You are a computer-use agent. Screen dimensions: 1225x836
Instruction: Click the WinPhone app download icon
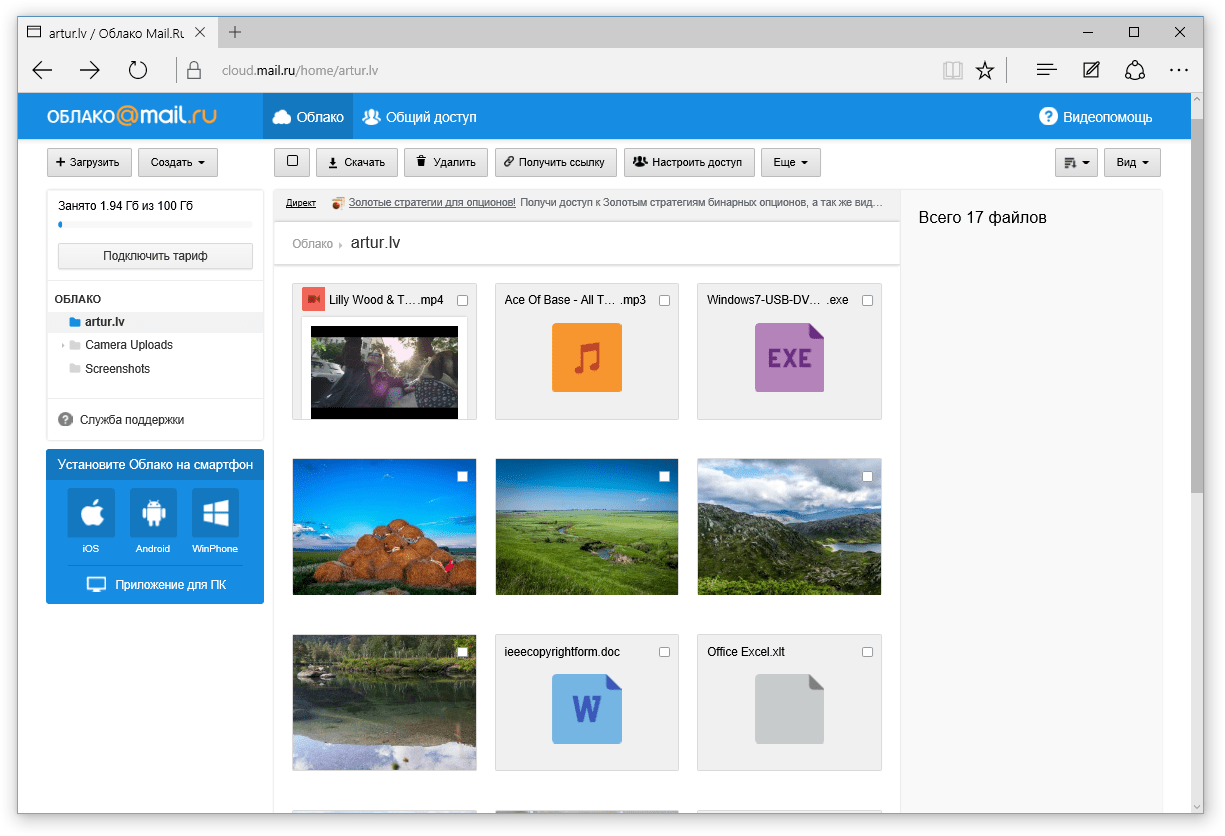coord(215,513)
